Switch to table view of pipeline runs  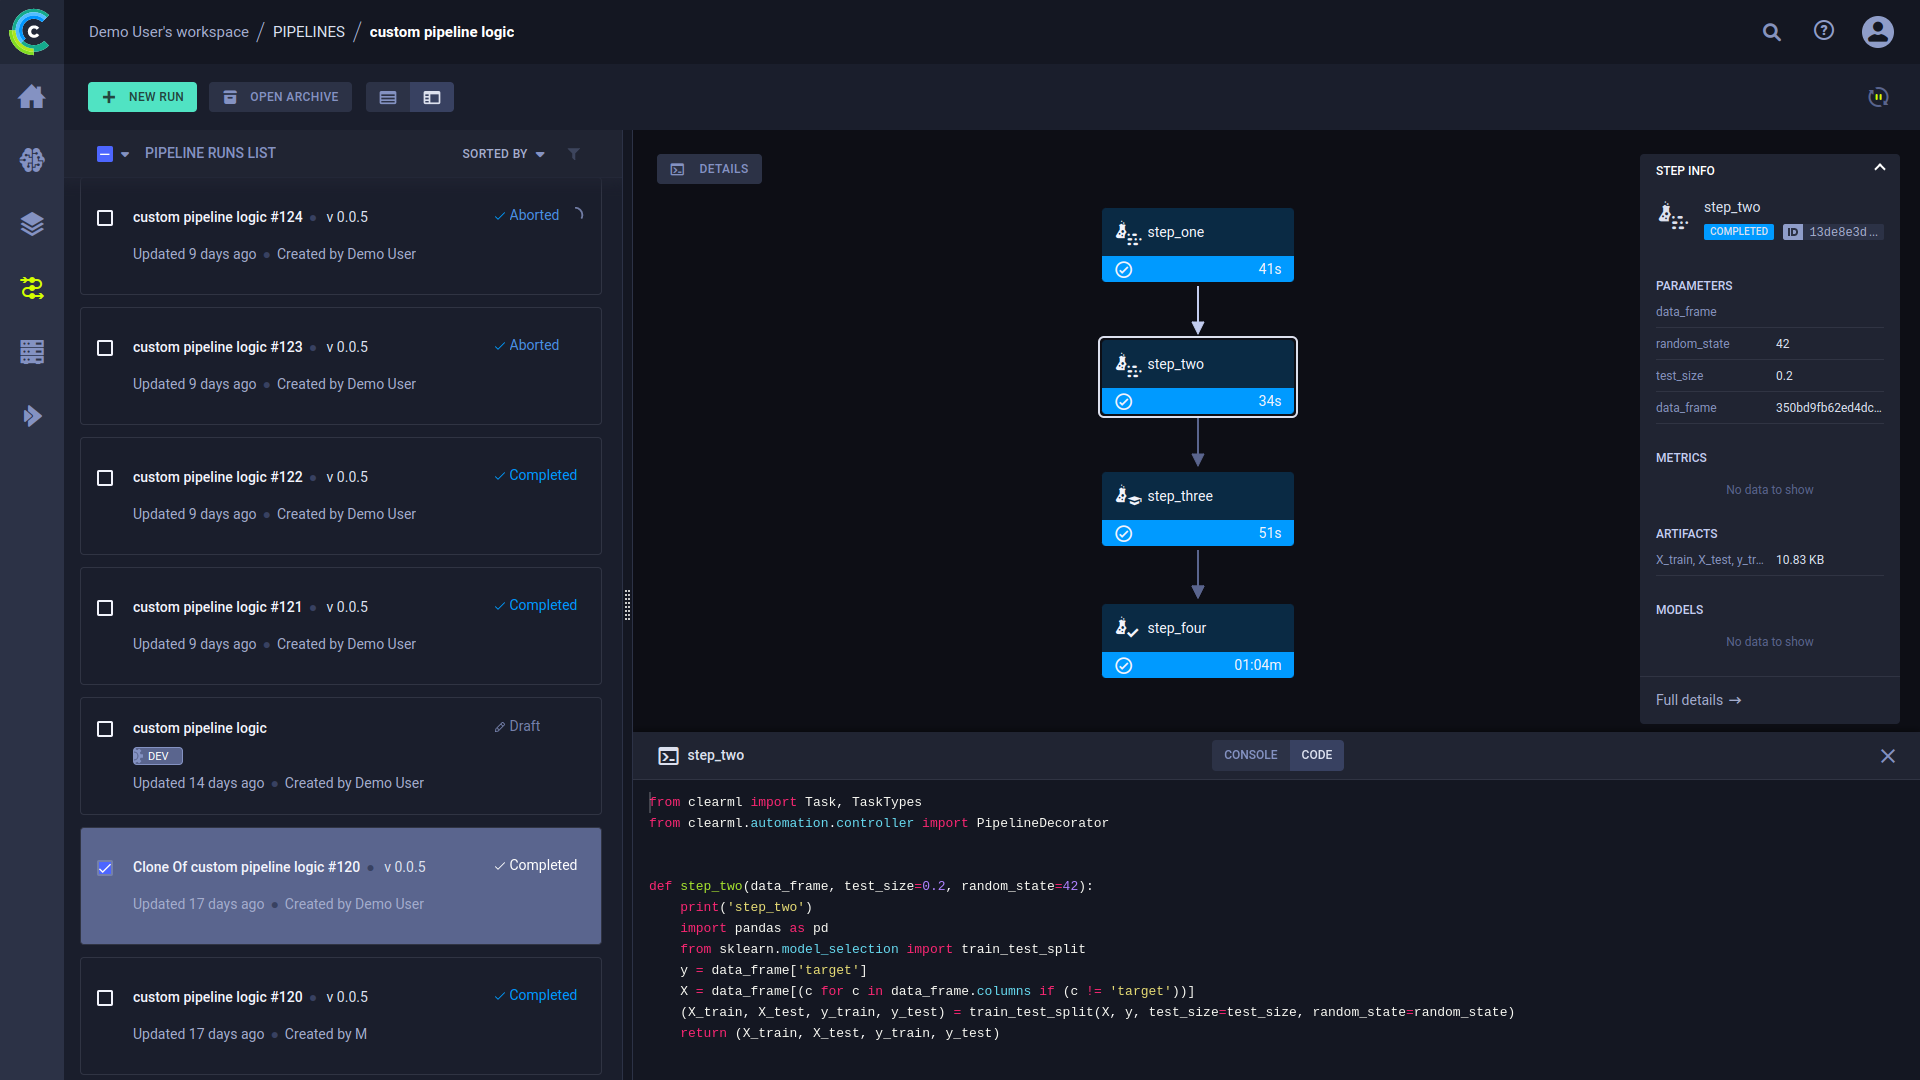point(388,97)
